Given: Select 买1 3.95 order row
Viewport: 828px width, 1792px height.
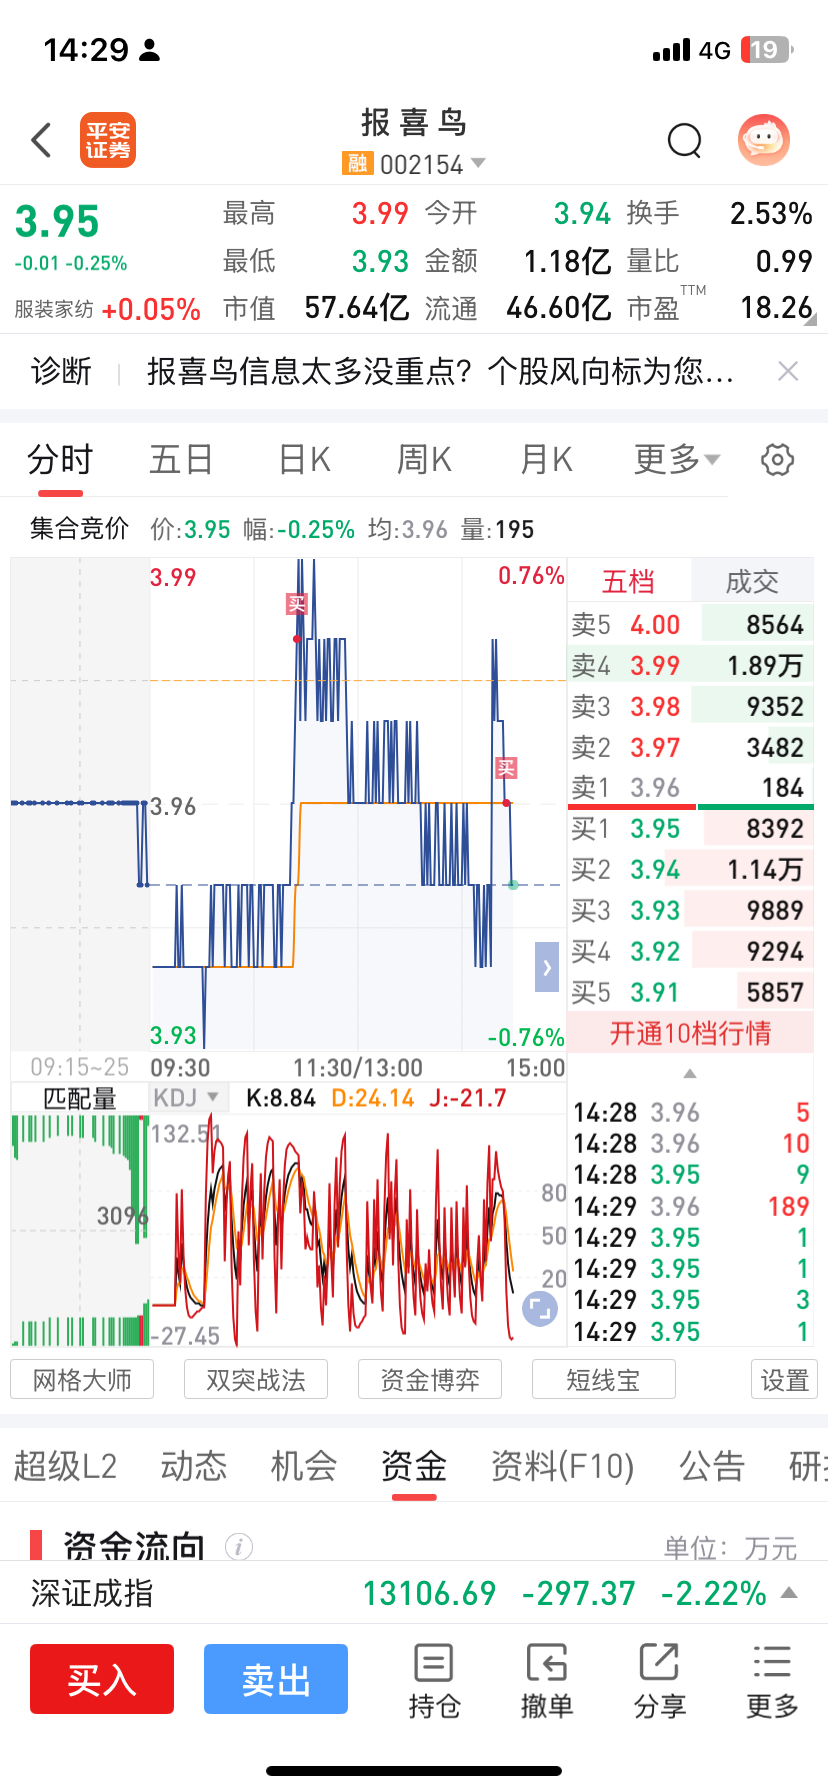Looking at the screenshot, I should pos(690,829).
